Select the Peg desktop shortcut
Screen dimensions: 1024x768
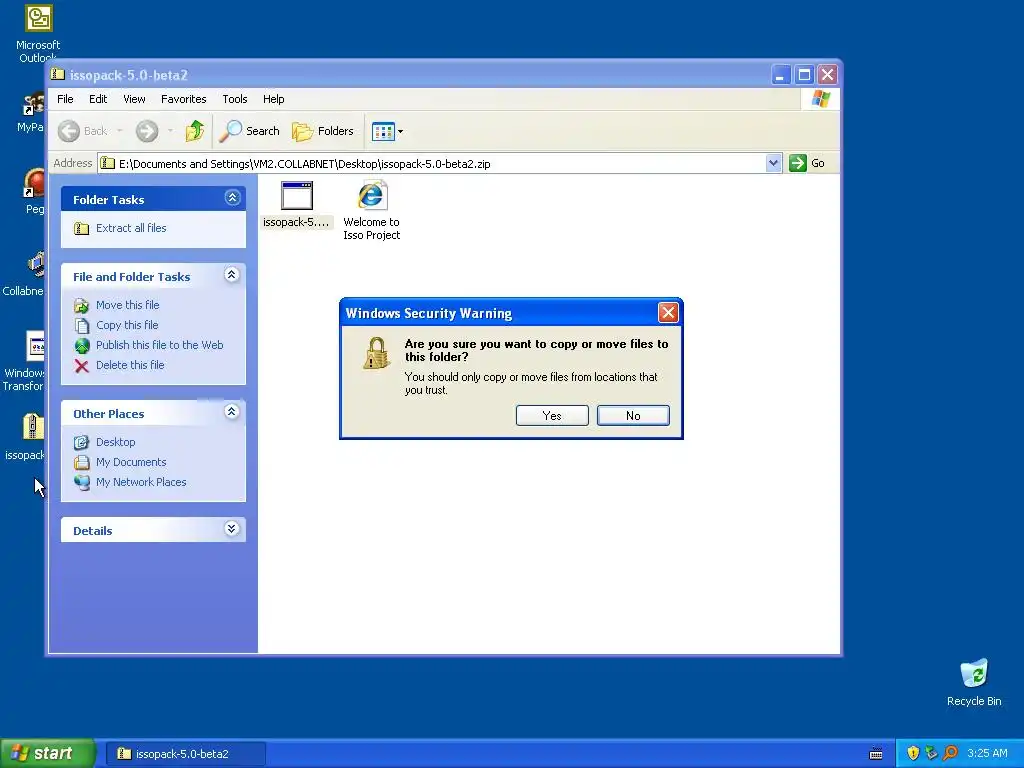tap(34, 191)
